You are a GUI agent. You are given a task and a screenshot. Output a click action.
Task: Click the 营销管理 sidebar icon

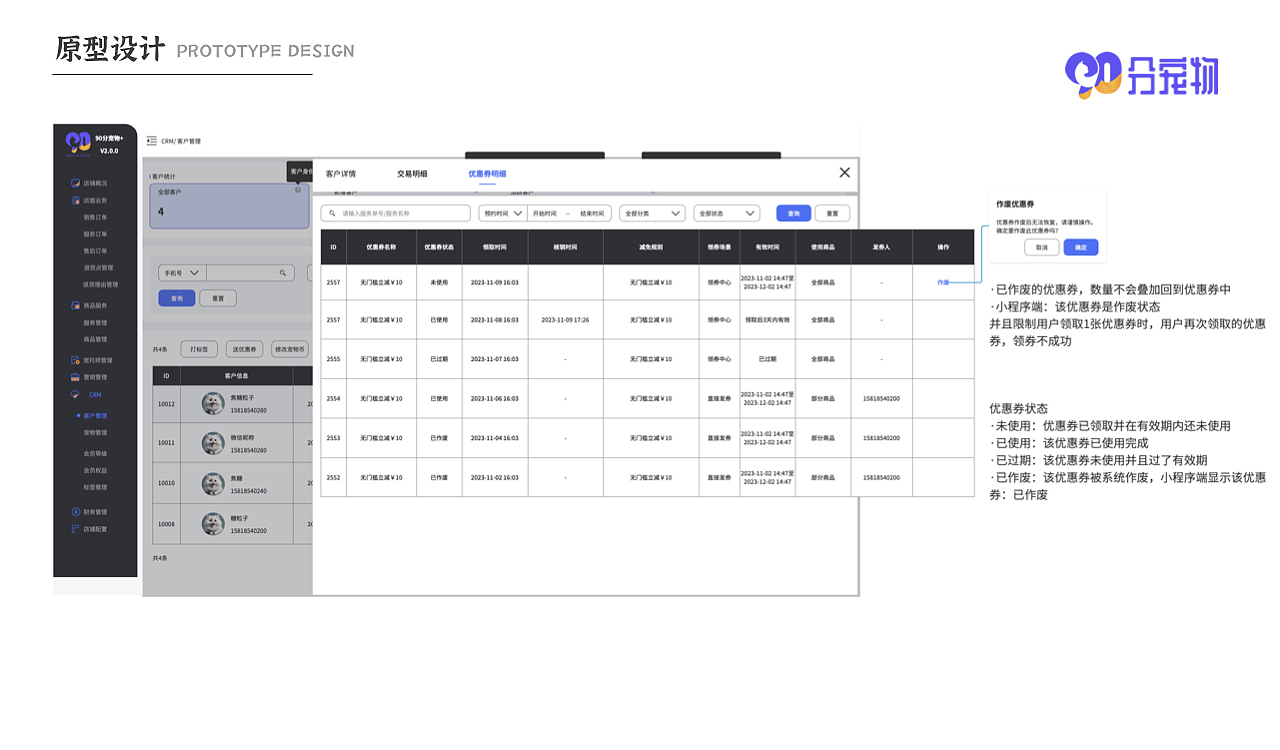(x=75, y=377)
